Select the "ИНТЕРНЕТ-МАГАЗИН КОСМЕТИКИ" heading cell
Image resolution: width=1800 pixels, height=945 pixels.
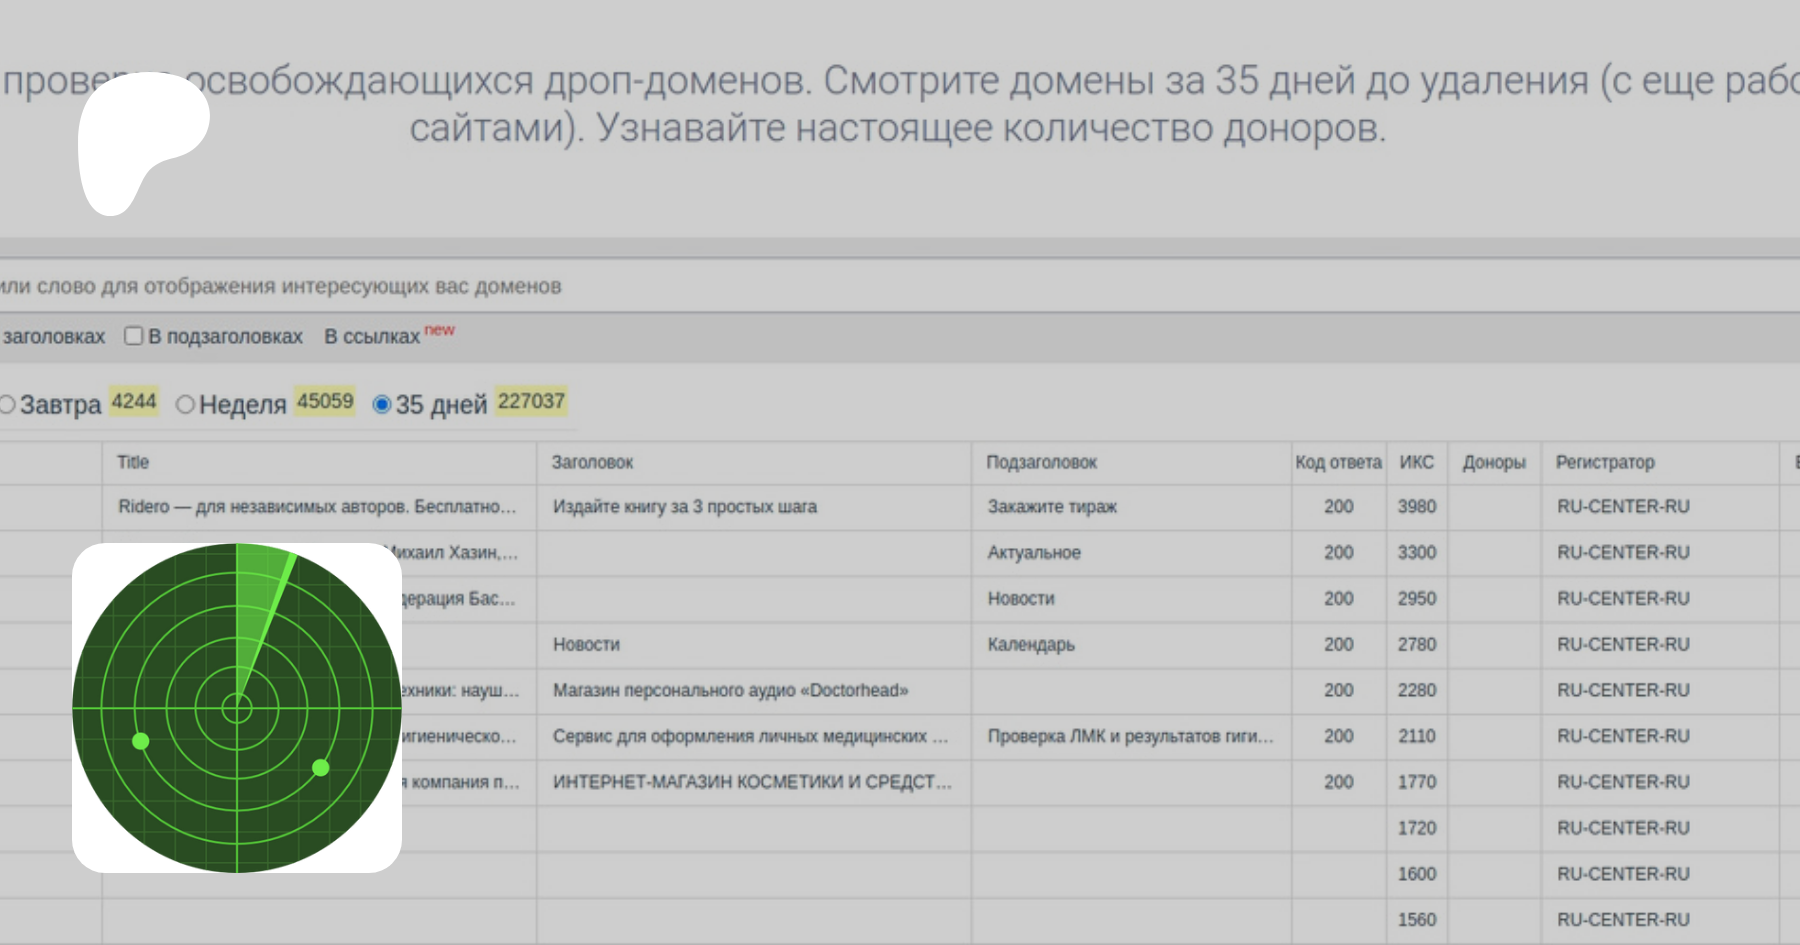pos(752,782)
